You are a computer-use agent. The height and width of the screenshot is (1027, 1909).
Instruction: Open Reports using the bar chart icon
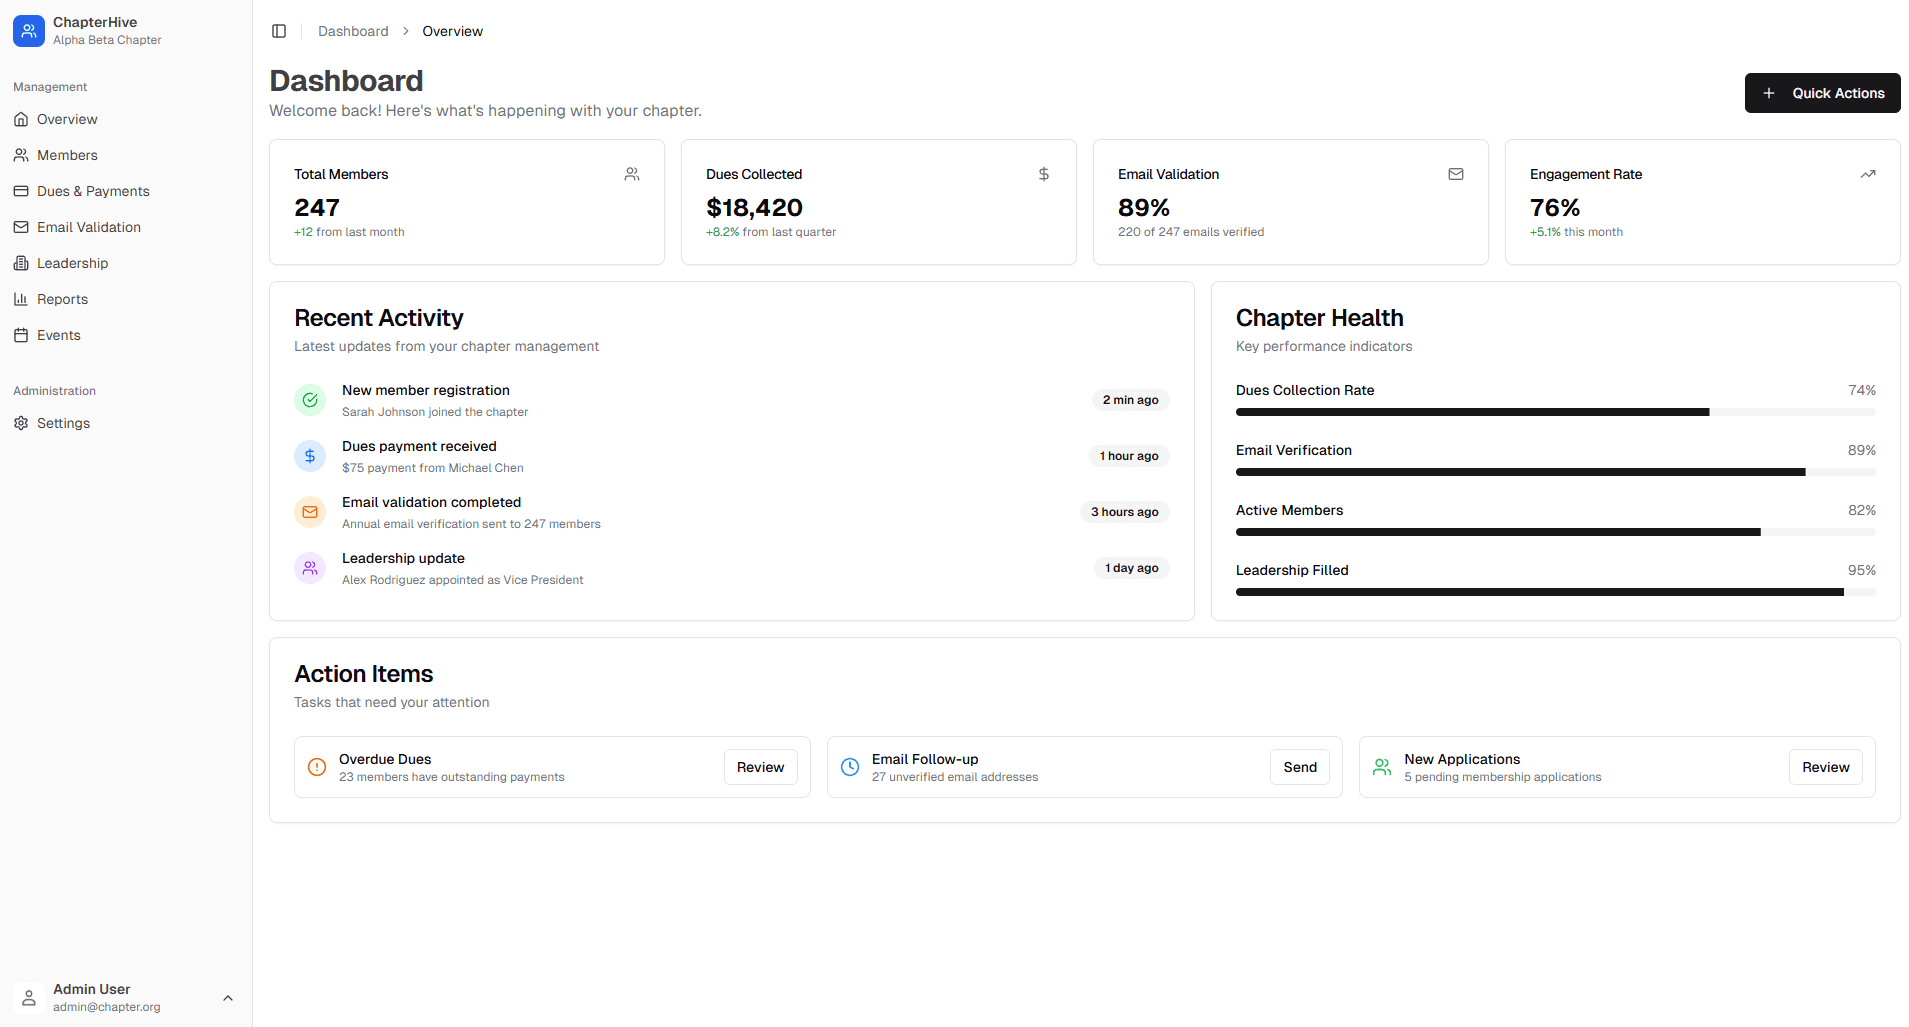click(x=21, y=299)
